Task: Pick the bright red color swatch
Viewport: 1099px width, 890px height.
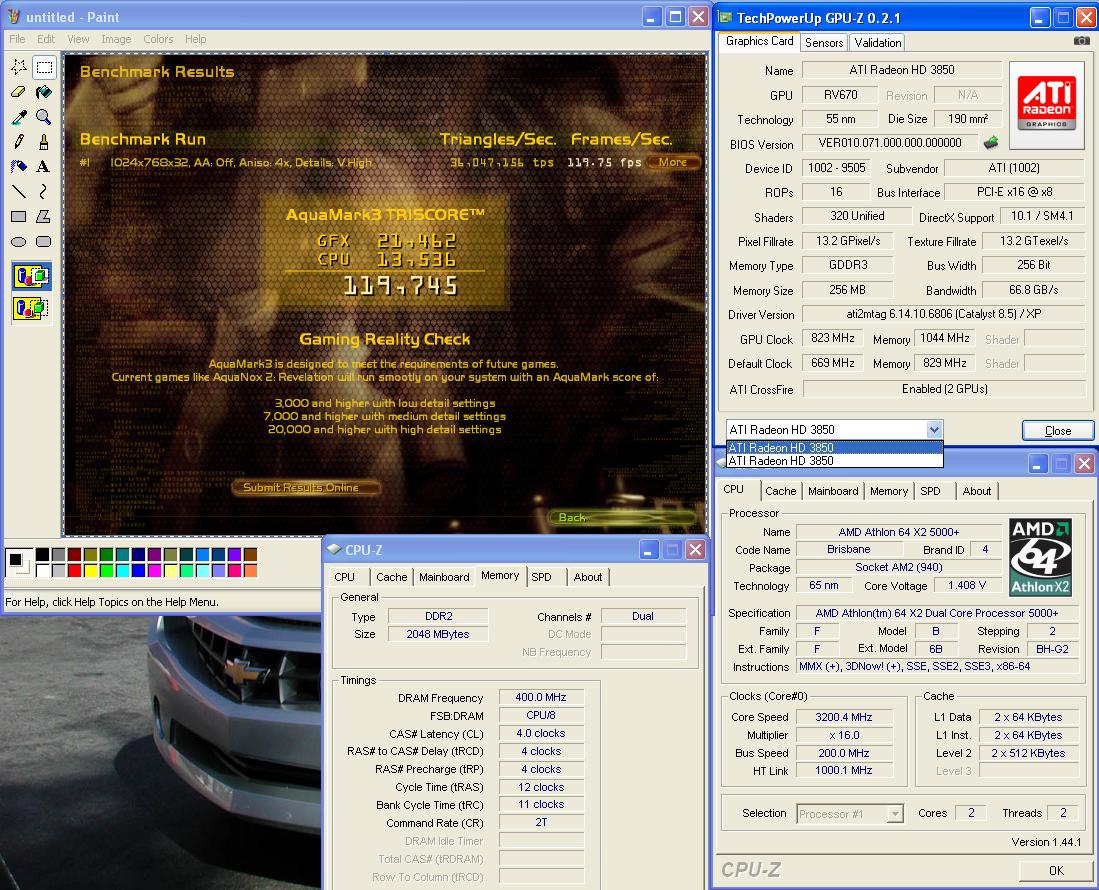Action: pos(74,570)
